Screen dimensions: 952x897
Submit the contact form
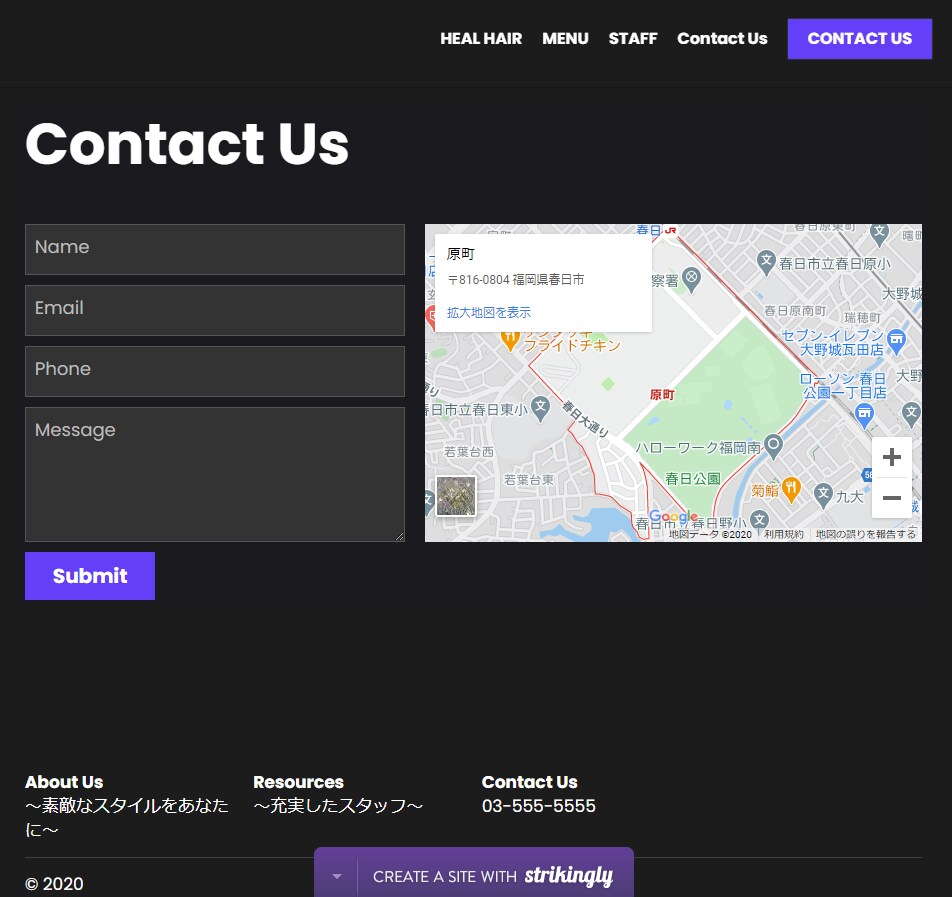[90, 576]
